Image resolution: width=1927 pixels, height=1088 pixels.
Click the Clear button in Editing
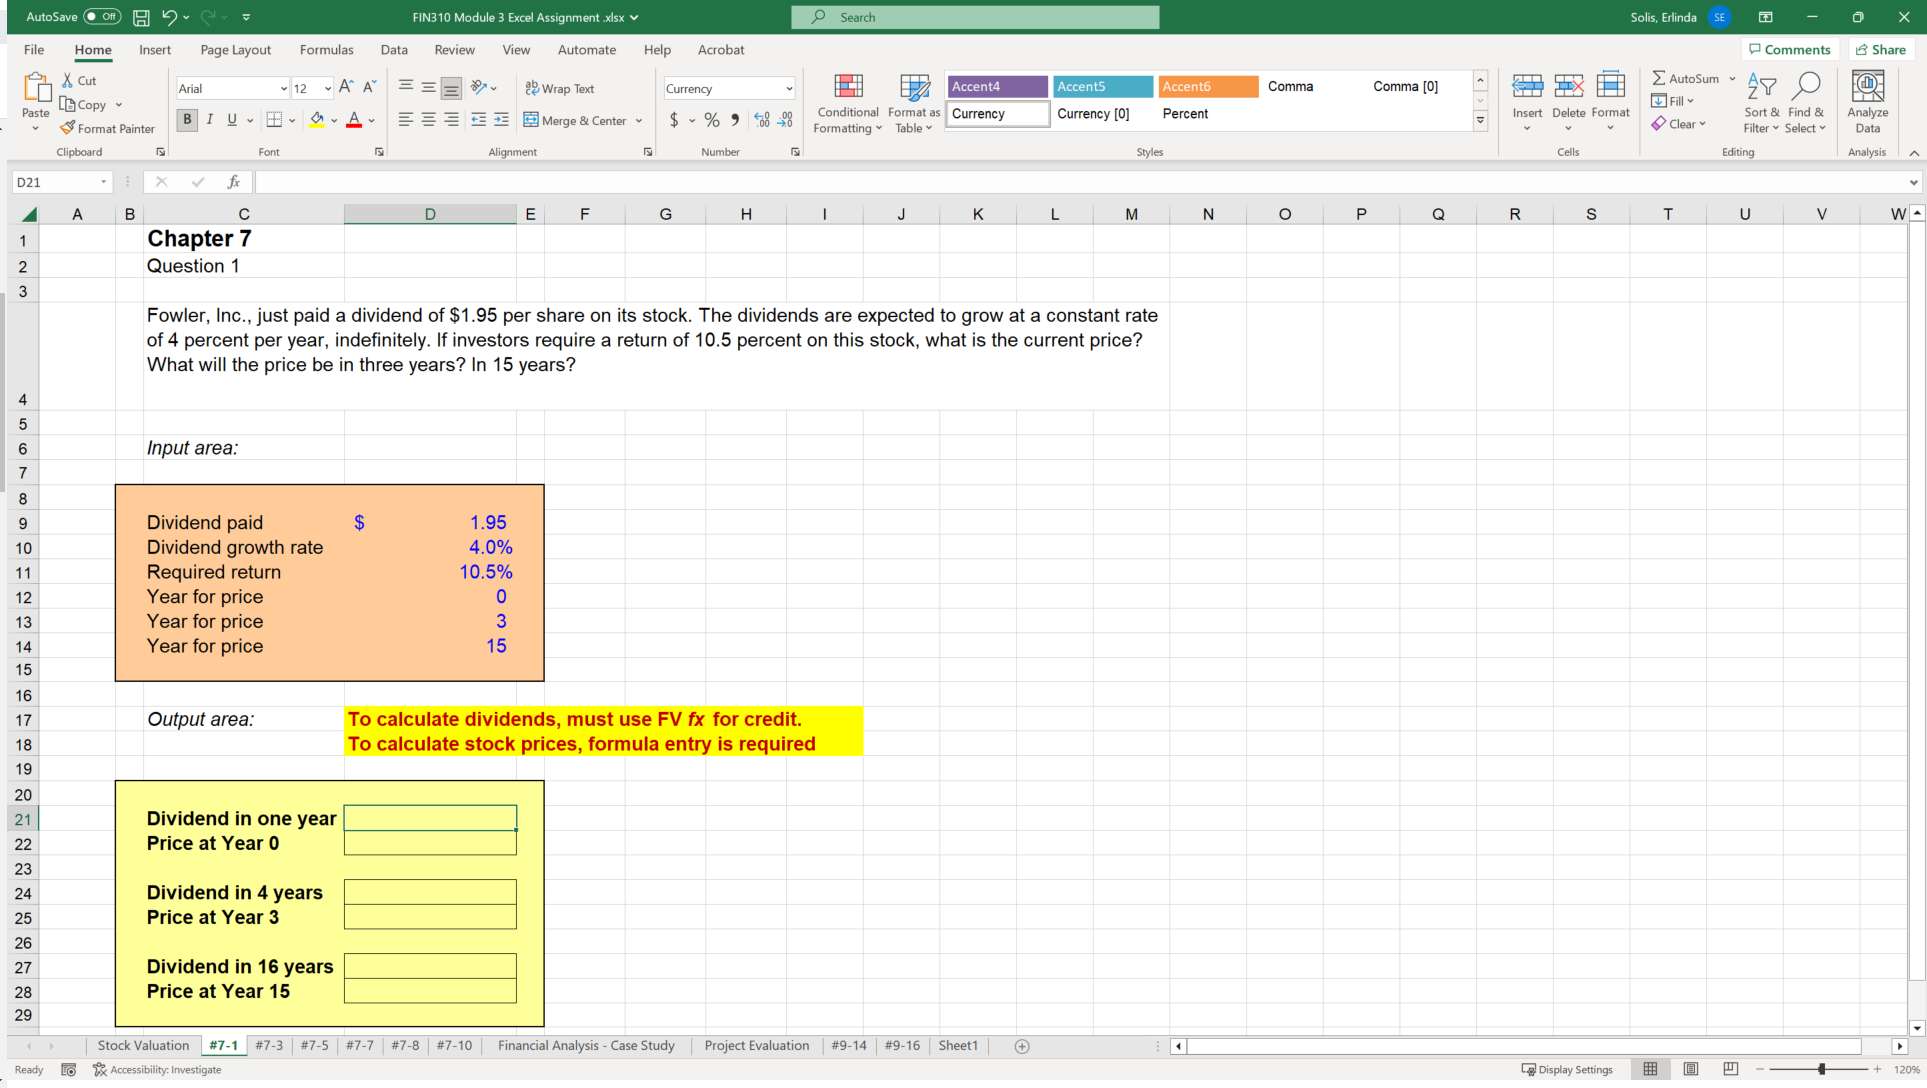coord(1678,124)
